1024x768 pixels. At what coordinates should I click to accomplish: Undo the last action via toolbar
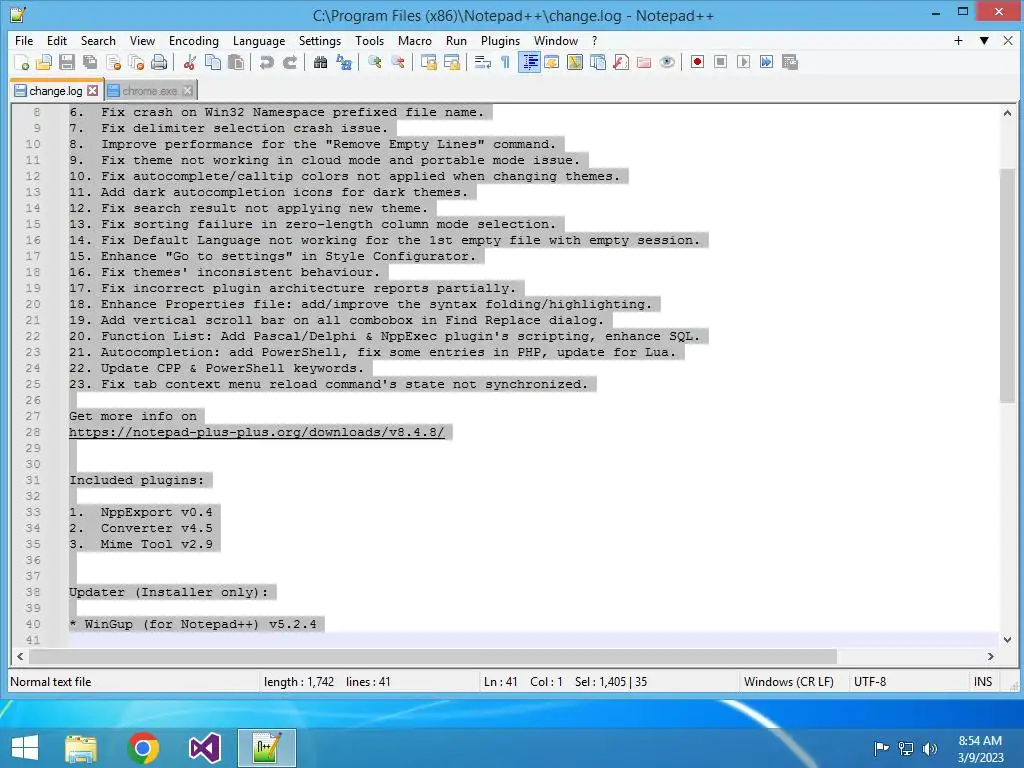pos(266,62)
